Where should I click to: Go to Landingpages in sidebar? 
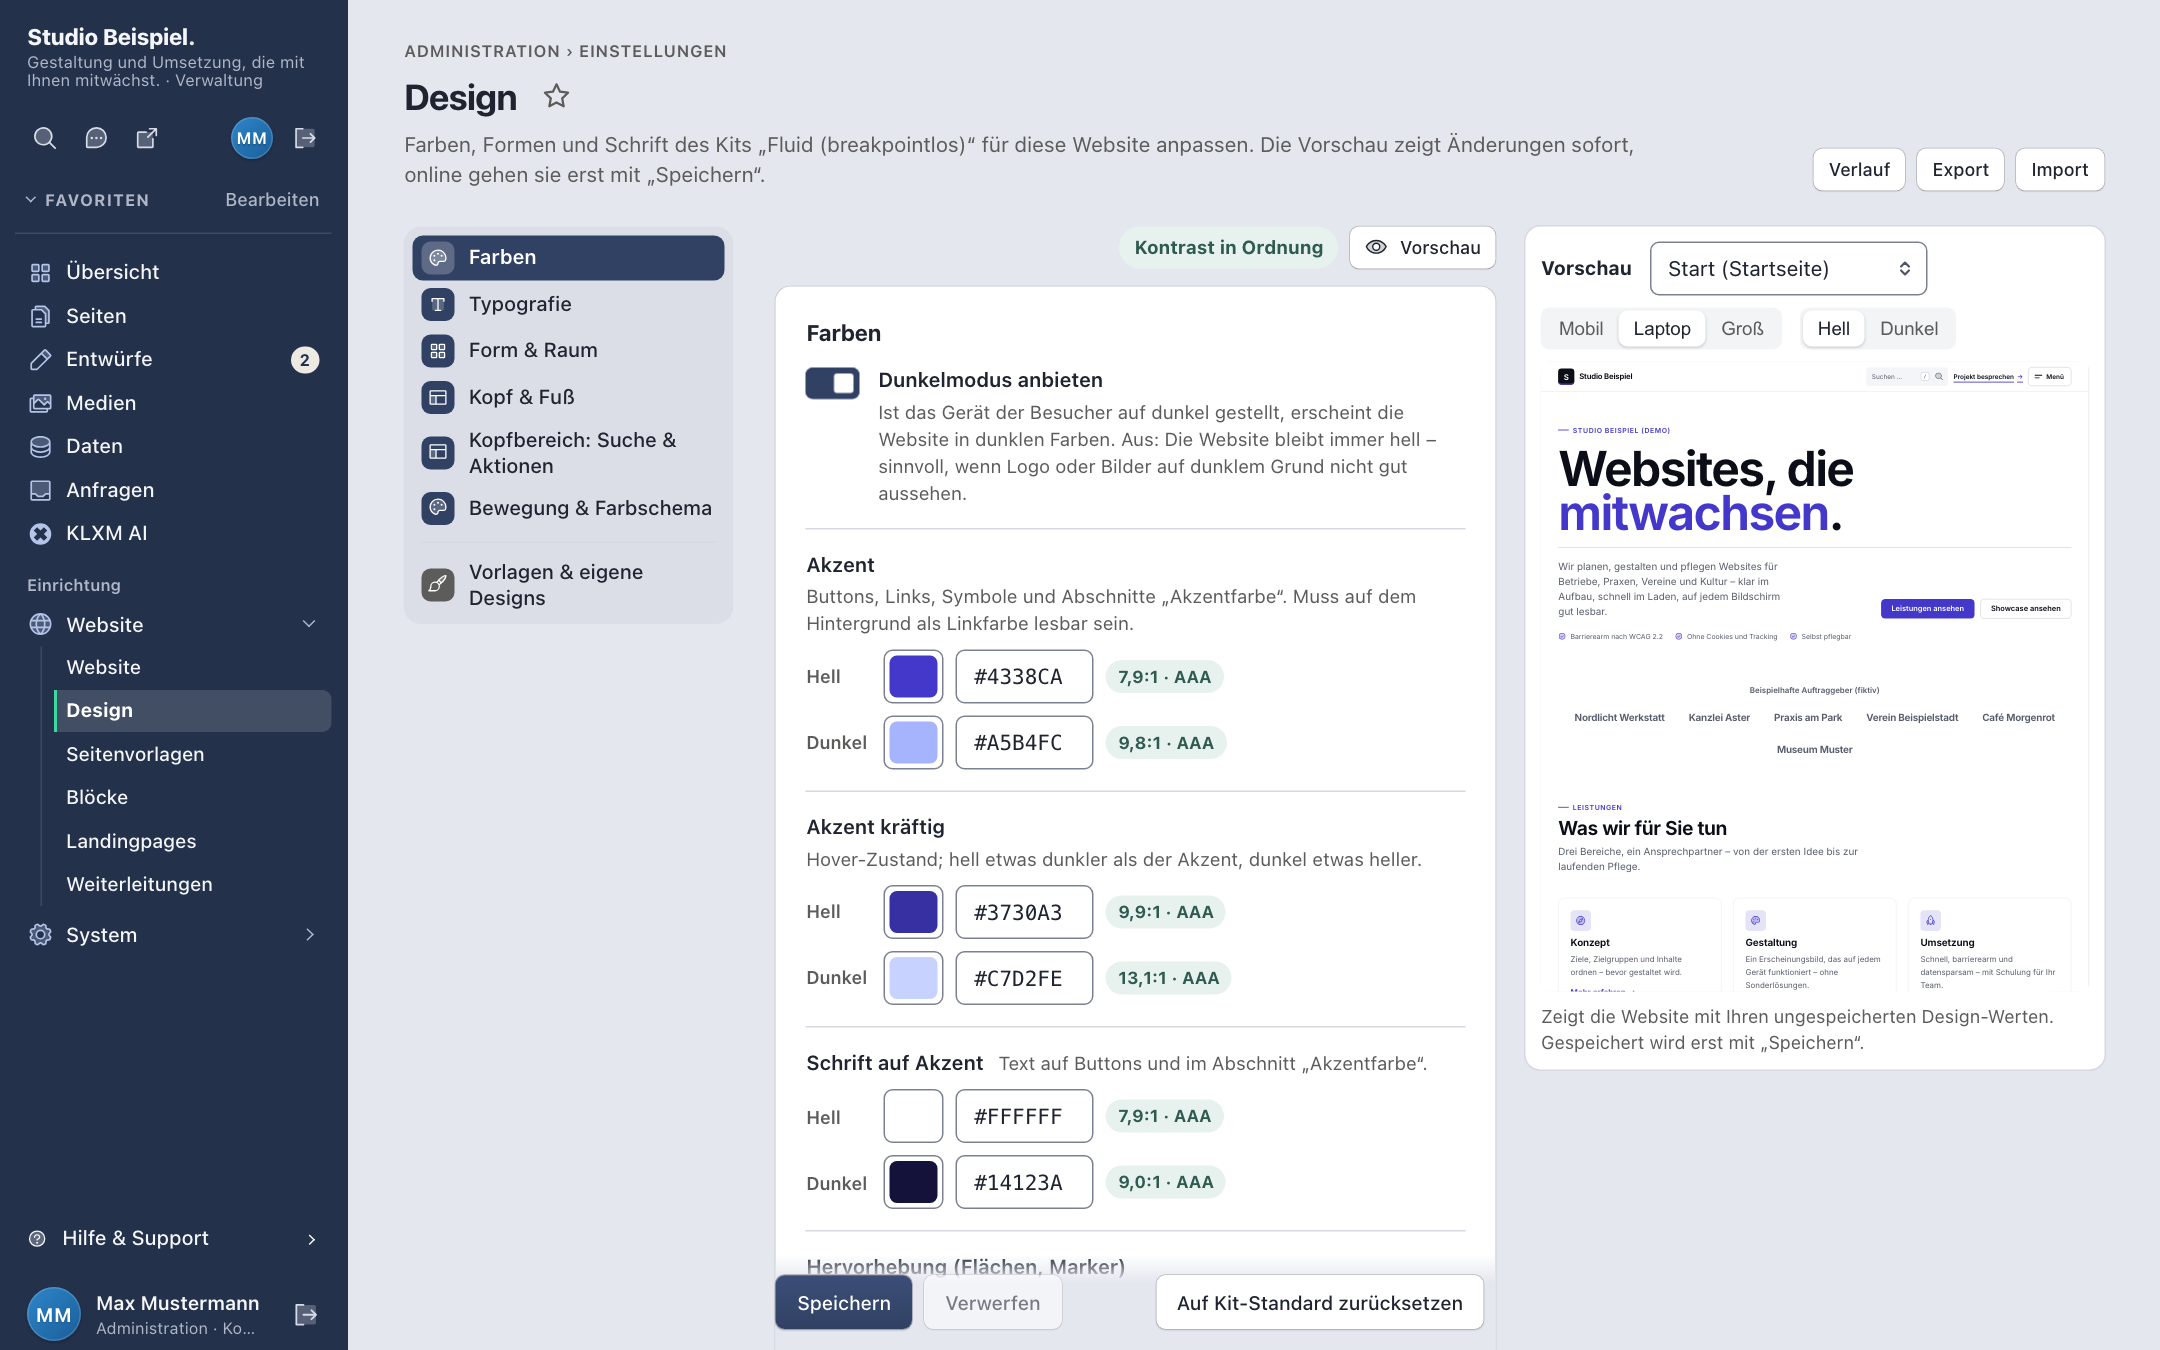click(131, 841)
